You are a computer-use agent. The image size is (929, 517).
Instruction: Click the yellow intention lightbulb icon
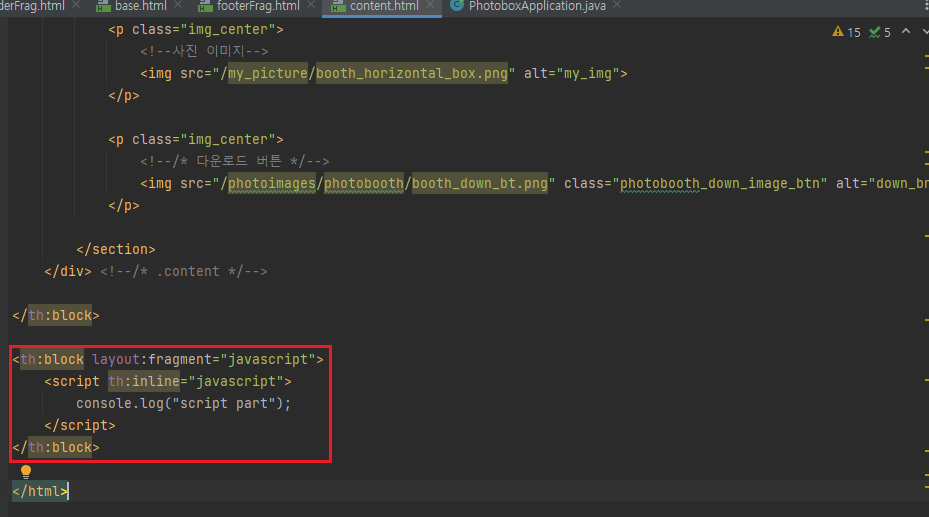coord(25,471)
